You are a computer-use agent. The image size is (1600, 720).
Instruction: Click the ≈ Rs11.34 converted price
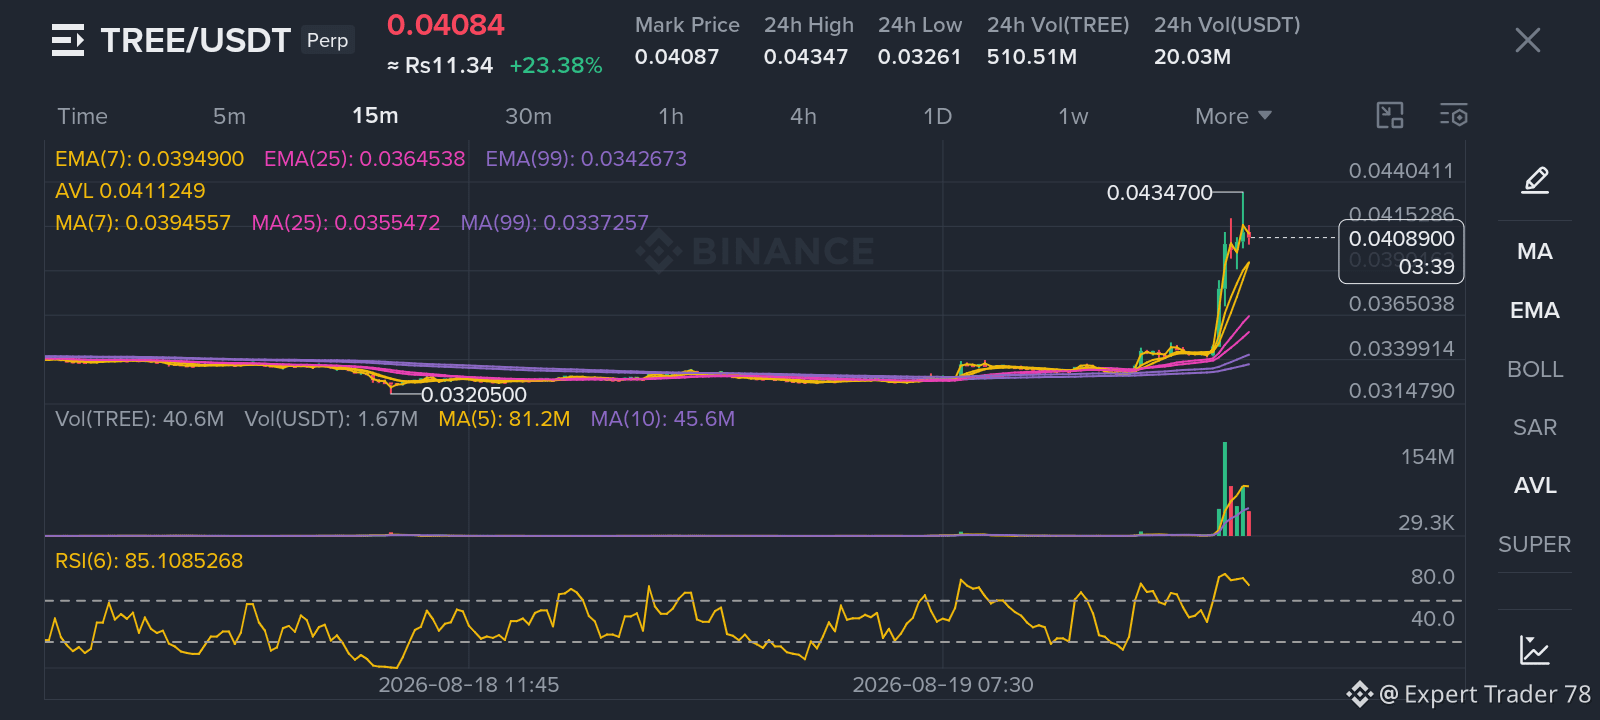[440, 66]
